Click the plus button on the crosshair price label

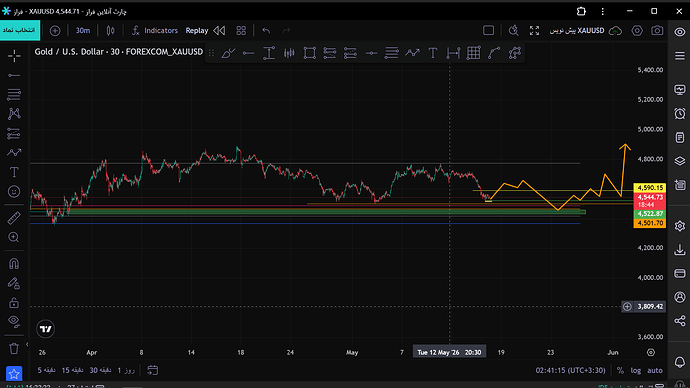[x=627, y=307]
